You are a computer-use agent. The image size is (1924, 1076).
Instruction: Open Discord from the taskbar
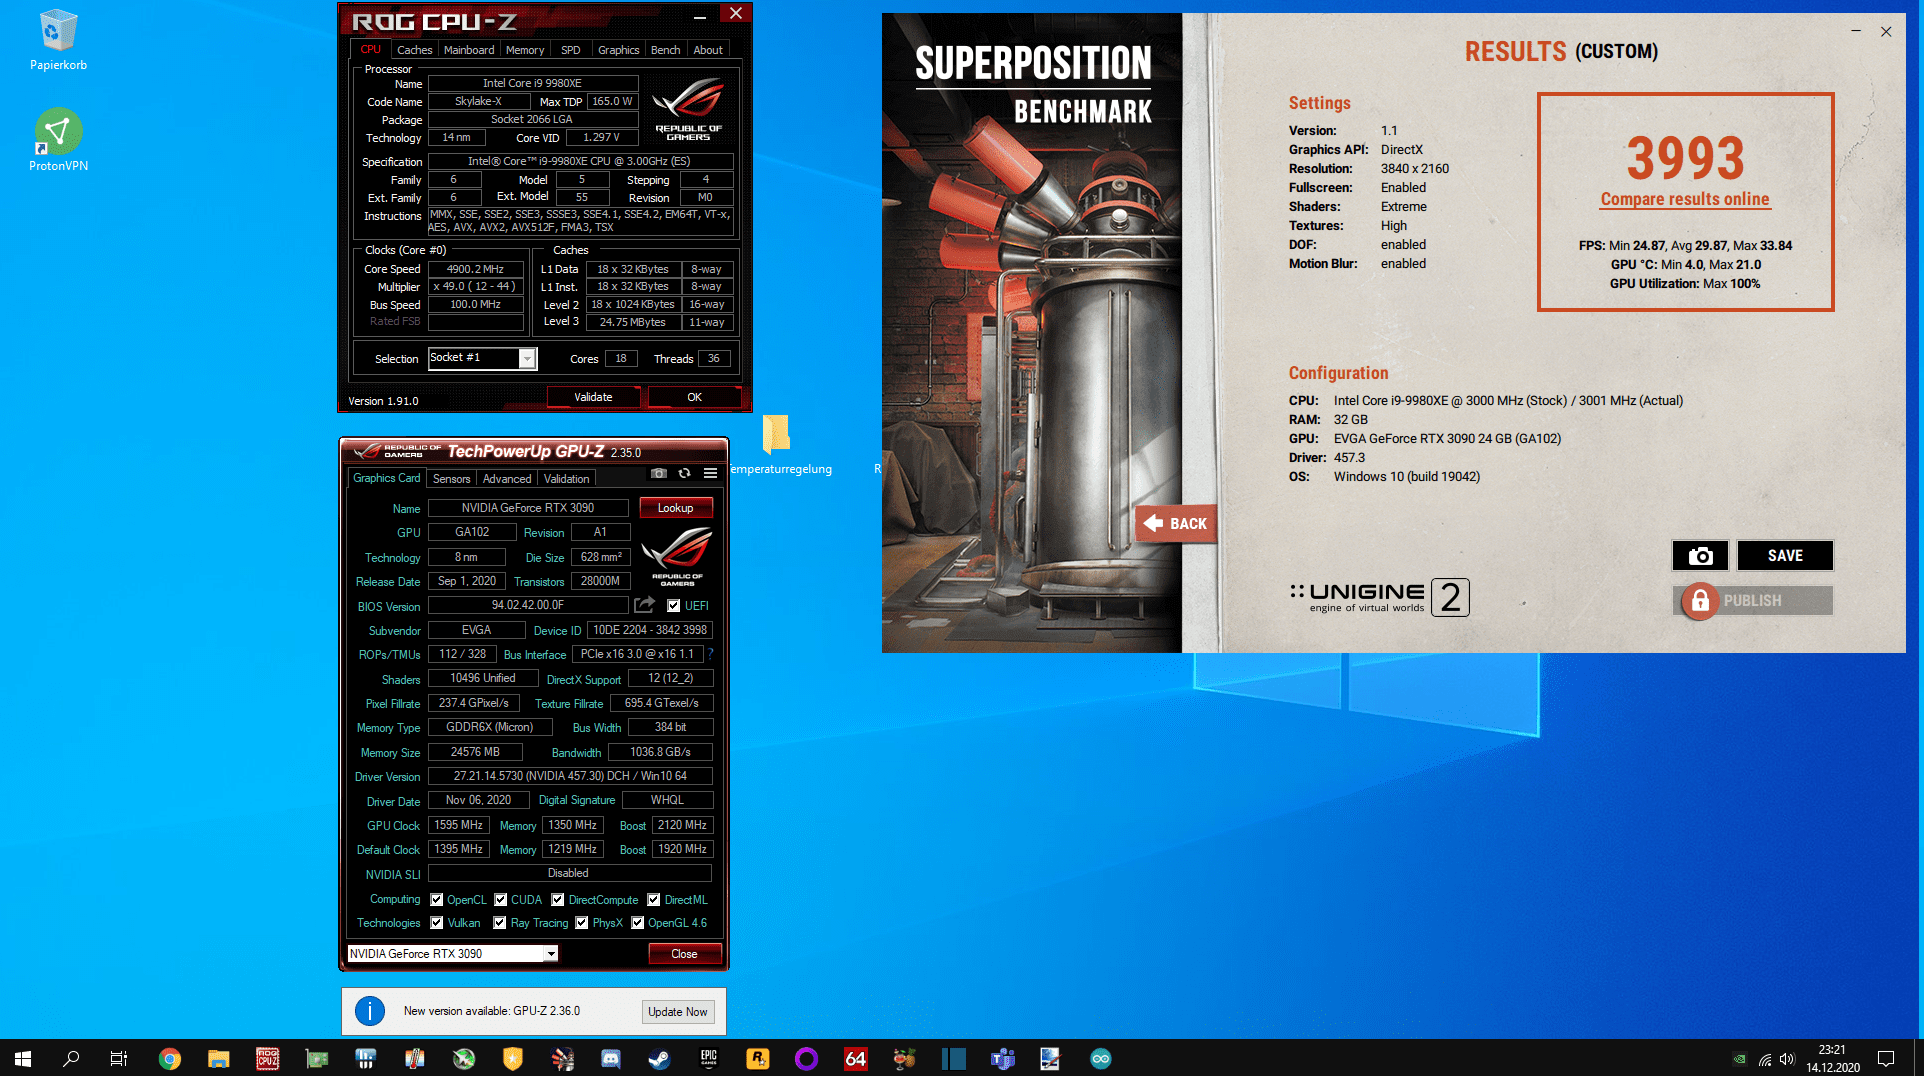click(x=611, y=1058)
